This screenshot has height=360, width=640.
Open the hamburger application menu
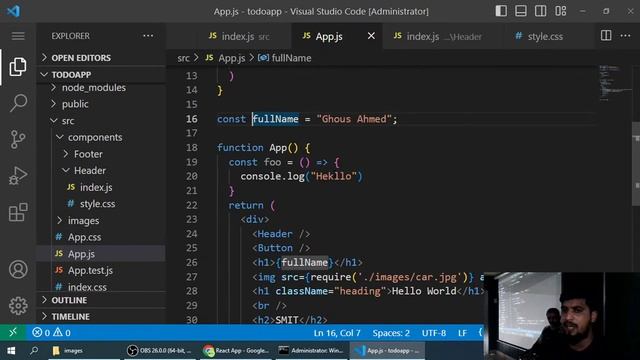click(18, 36)
